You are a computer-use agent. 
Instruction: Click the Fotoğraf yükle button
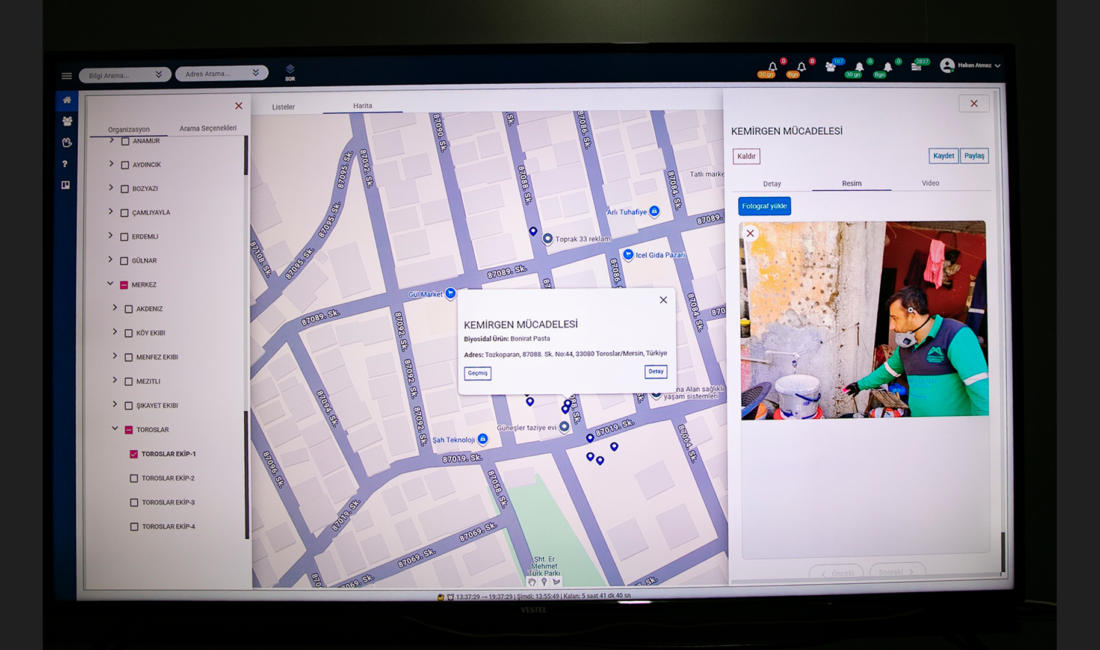[764, 206]
